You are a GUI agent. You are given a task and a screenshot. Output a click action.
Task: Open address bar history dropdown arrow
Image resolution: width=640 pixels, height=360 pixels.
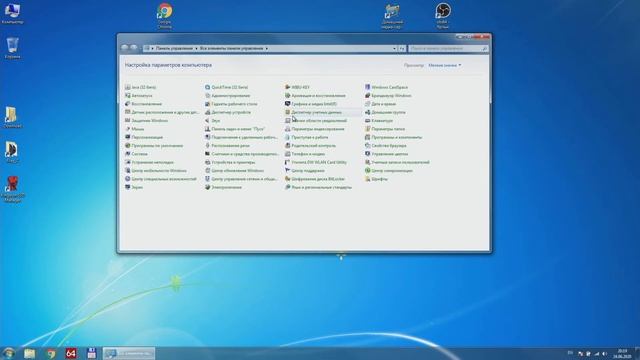[x=394, y=49]
